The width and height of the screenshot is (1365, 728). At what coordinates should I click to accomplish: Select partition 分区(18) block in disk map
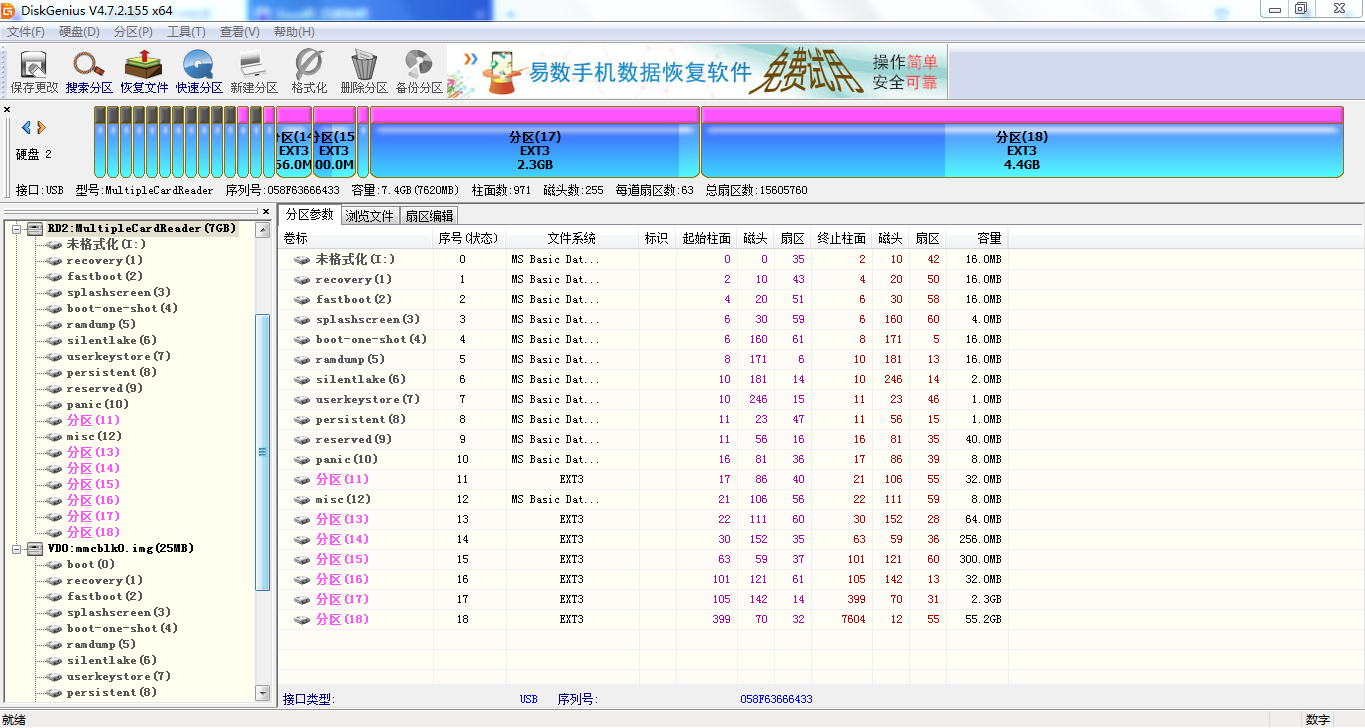point(1022,142)
